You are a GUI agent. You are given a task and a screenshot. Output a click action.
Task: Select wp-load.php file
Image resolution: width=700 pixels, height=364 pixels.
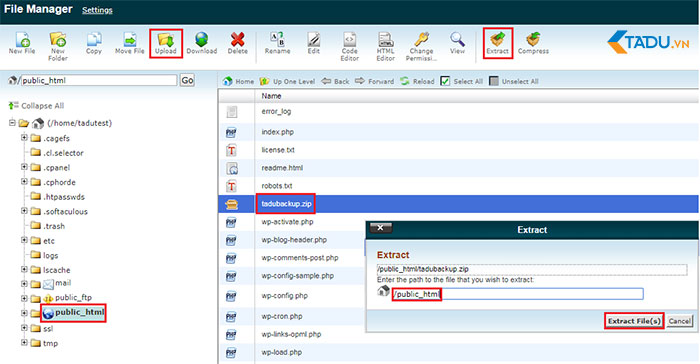(x=281, y=352)
